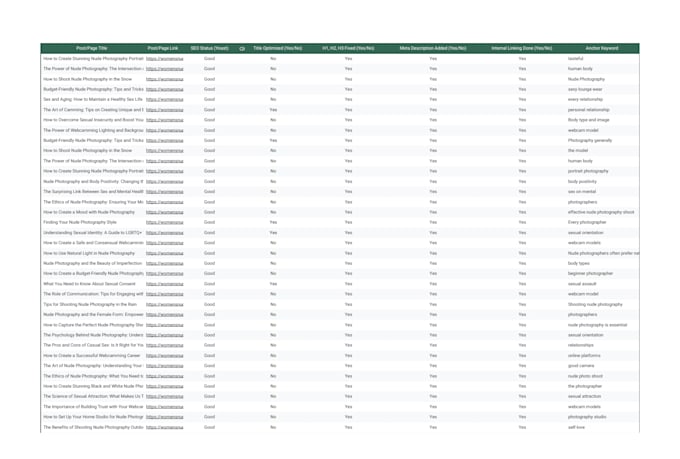Screen dimensions: 680x459
Task: Open link in 'Finding Your Nude Photography Style' row
Action: point(164,223)
